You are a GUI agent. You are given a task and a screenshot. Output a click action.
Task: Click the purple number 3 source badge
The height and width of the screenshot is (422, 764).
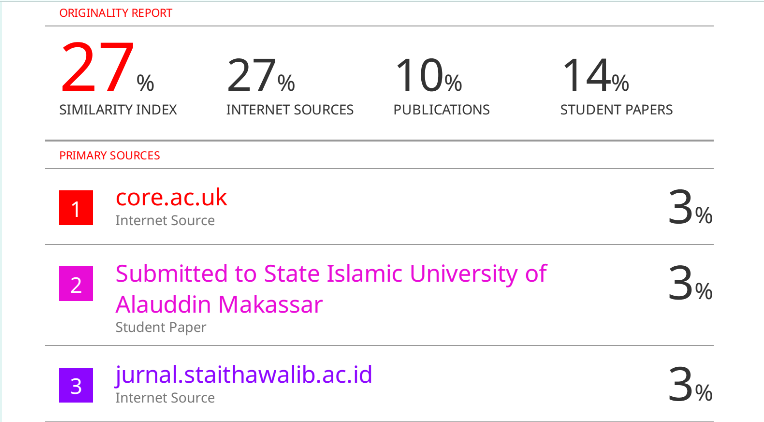pos(76,383)
